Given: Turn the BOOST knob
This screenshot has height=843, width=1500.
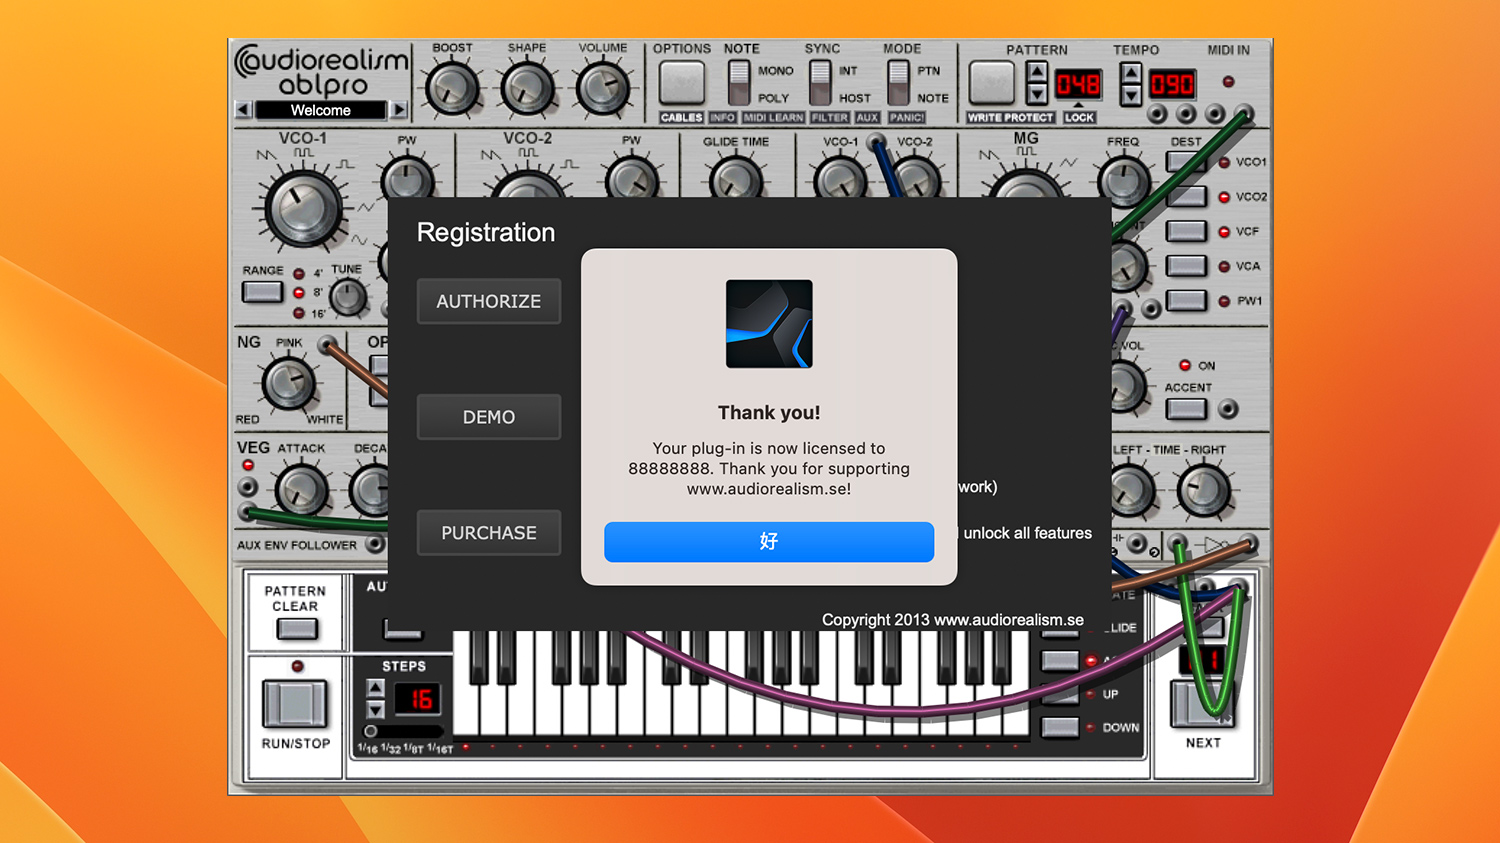Looking at the screenshot, I should click(x=452, y=88).
